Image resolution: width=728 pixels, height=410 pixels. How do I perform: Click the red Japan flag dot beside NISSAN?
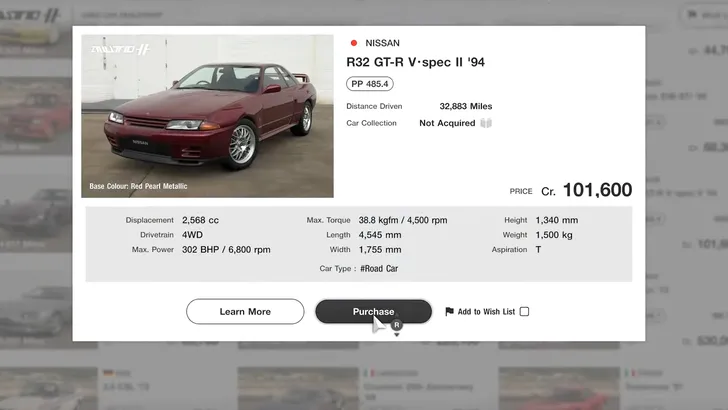(354, 43)
